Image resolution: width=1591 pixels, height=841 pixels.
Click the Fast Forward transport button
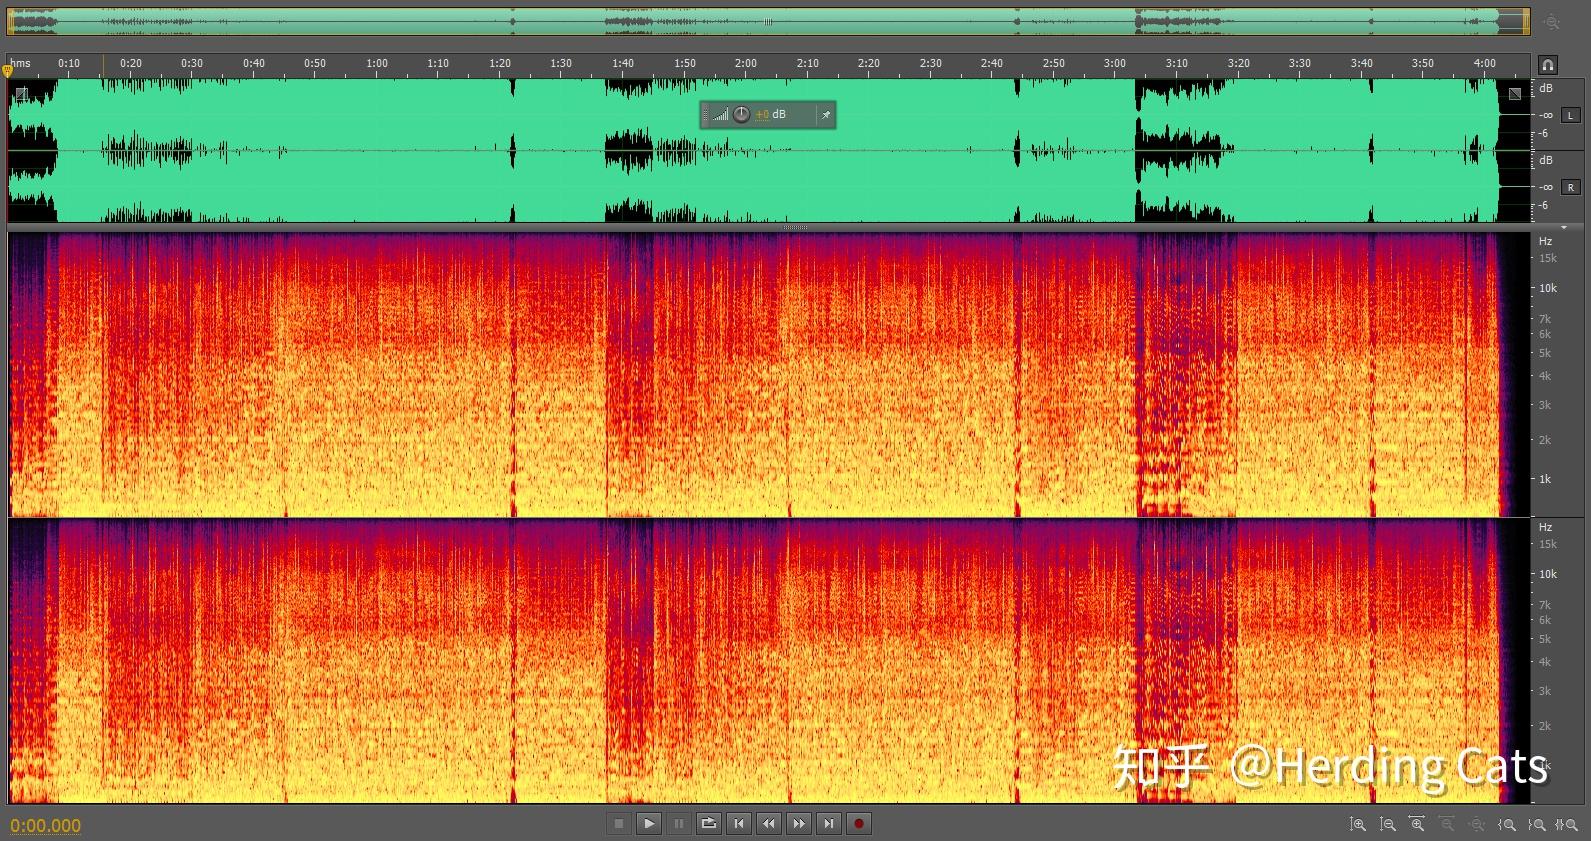[x=799, y=824]
